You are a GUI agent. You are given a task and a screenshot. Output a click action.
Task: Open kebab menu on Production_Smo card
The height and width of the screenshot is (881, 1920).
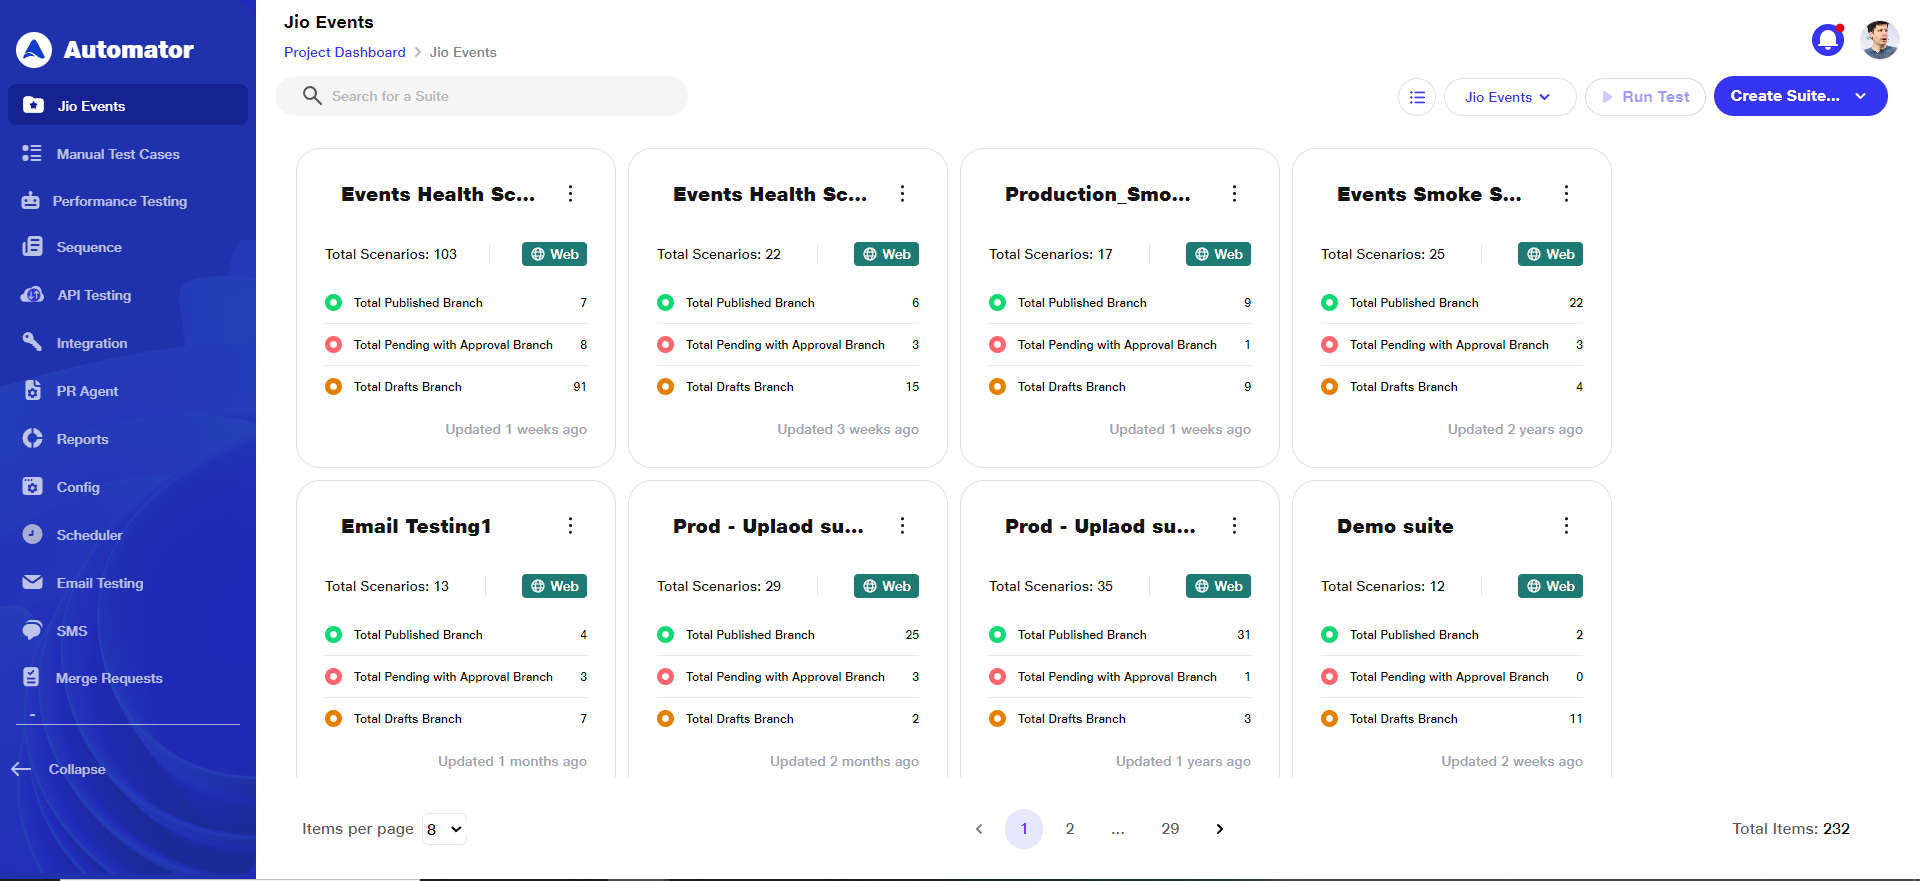coord(1234,194)
